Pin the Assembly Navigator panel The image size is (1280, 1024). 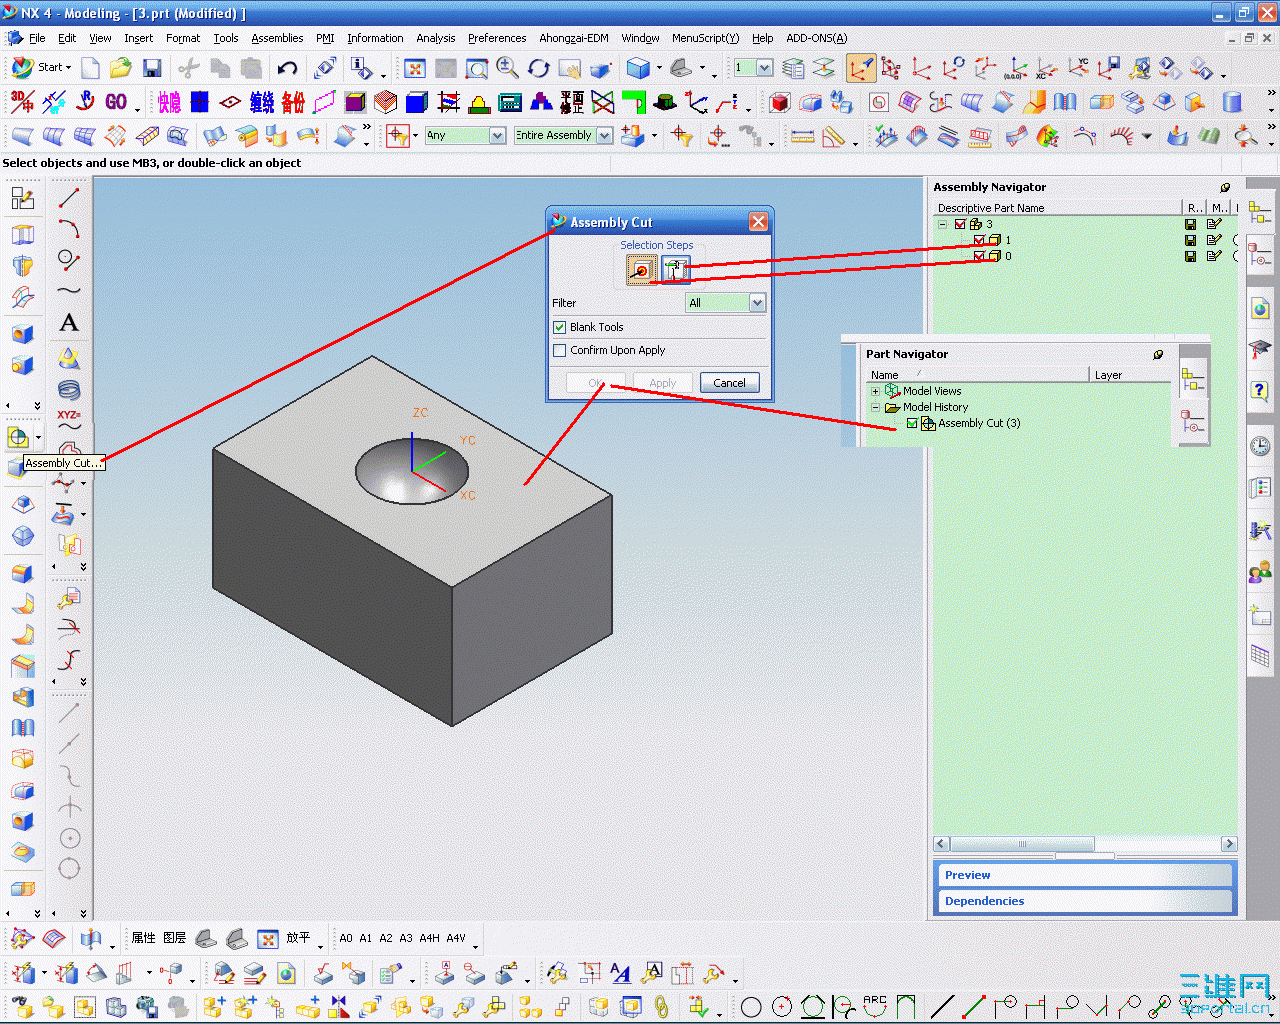(x=1225, y=187)
